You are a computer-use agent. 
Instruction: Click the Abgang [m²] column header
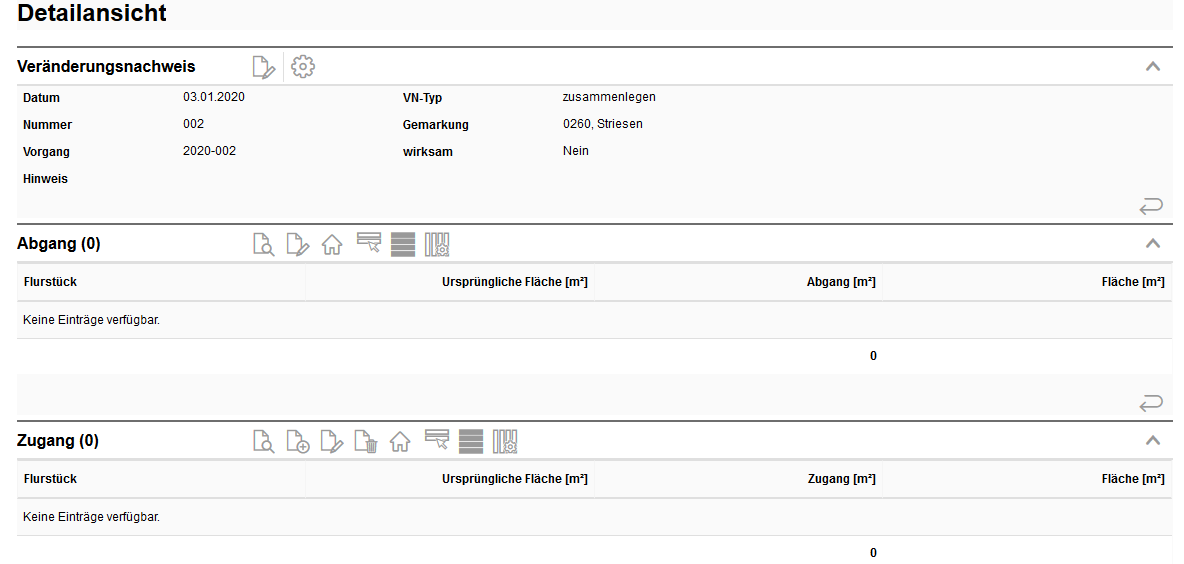tap(841, 282)
